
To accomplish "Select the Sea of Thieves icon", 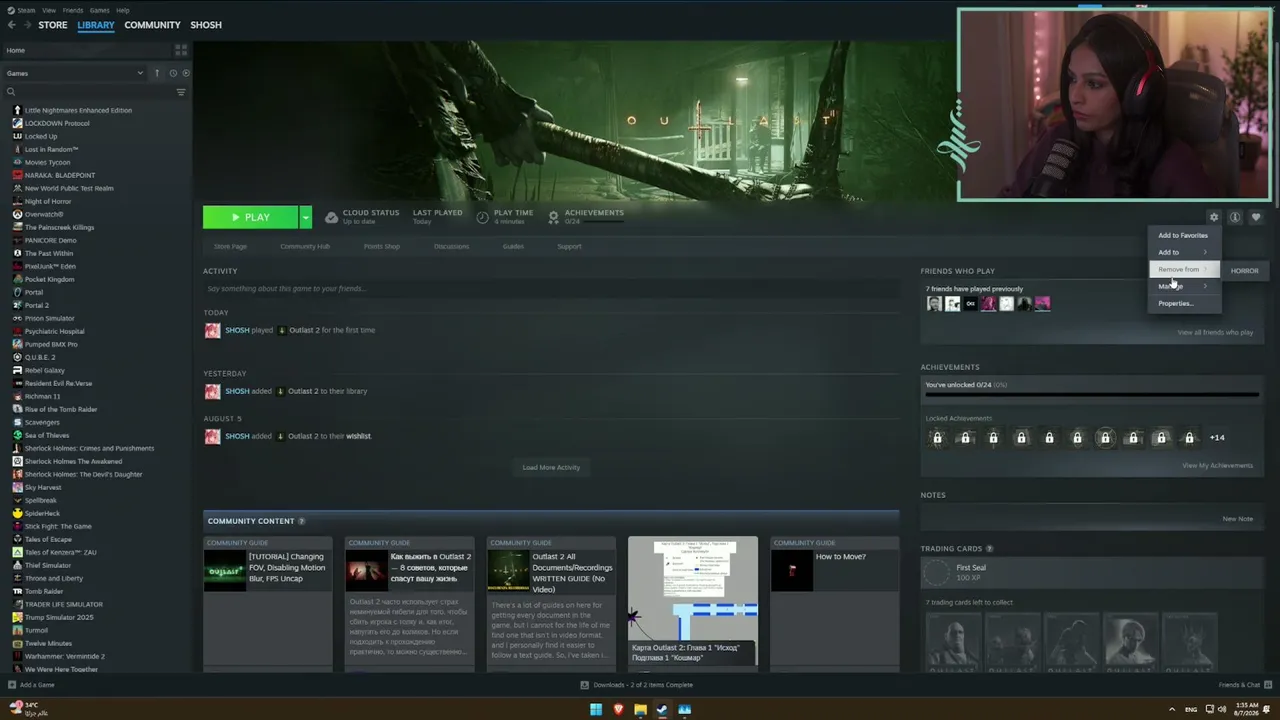I will click(17, 435).
